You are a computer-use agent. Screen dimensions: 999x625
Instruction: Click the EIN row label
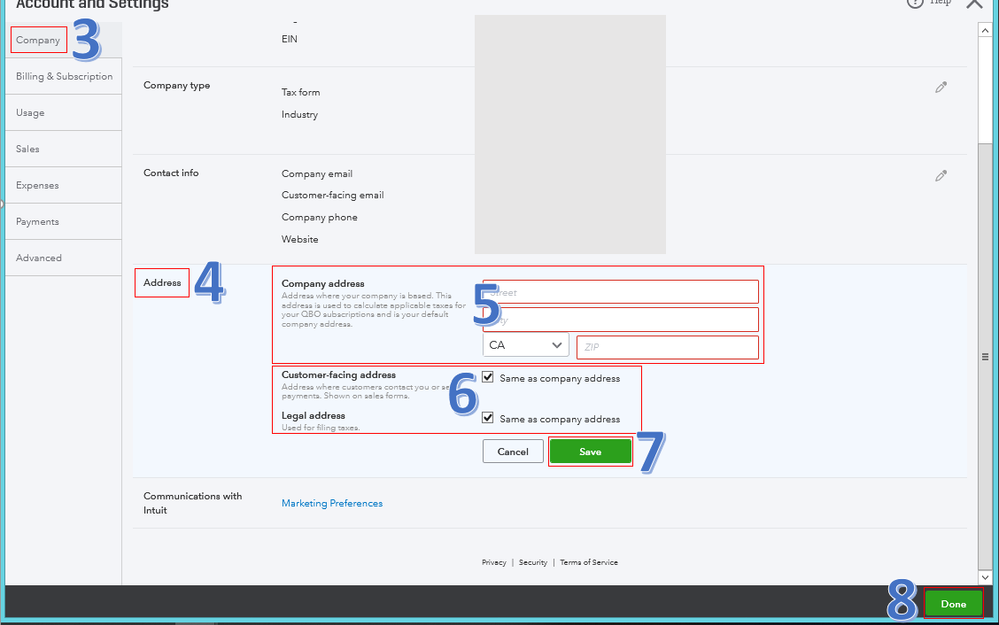coord(289,39)
